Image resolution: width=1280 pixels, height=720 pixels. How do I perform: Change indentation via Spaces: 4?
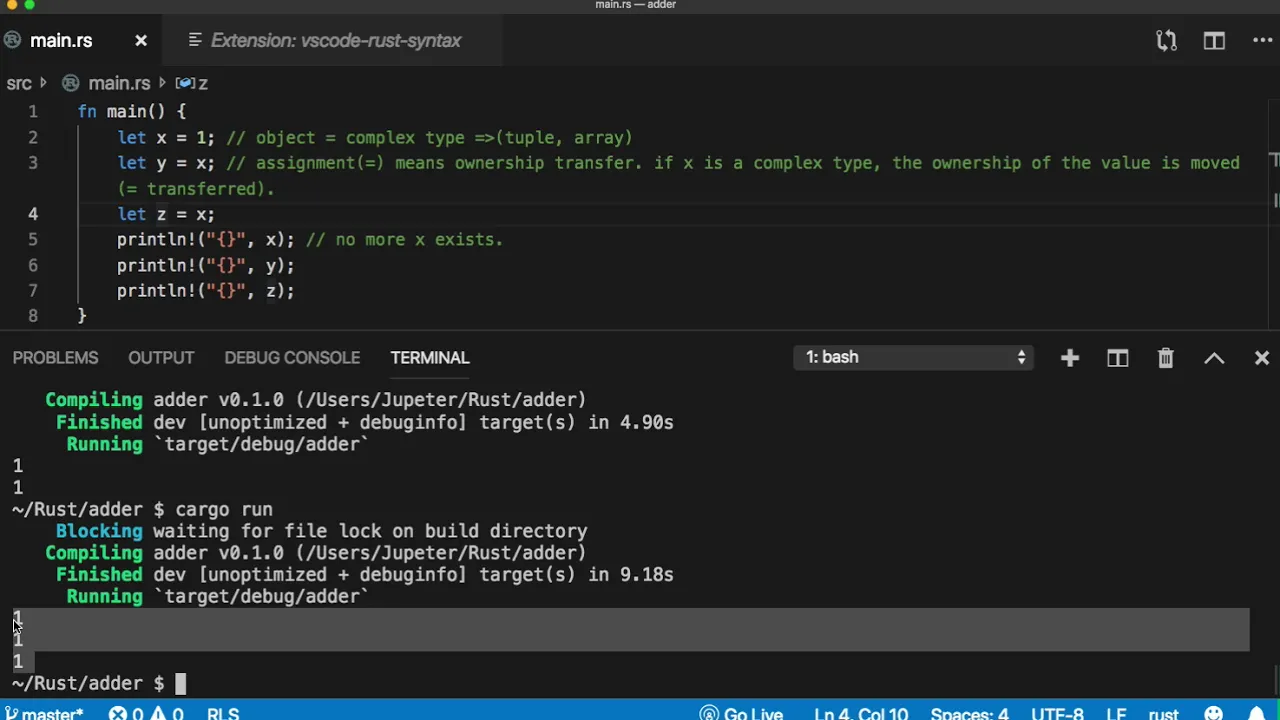pos(969,712)
